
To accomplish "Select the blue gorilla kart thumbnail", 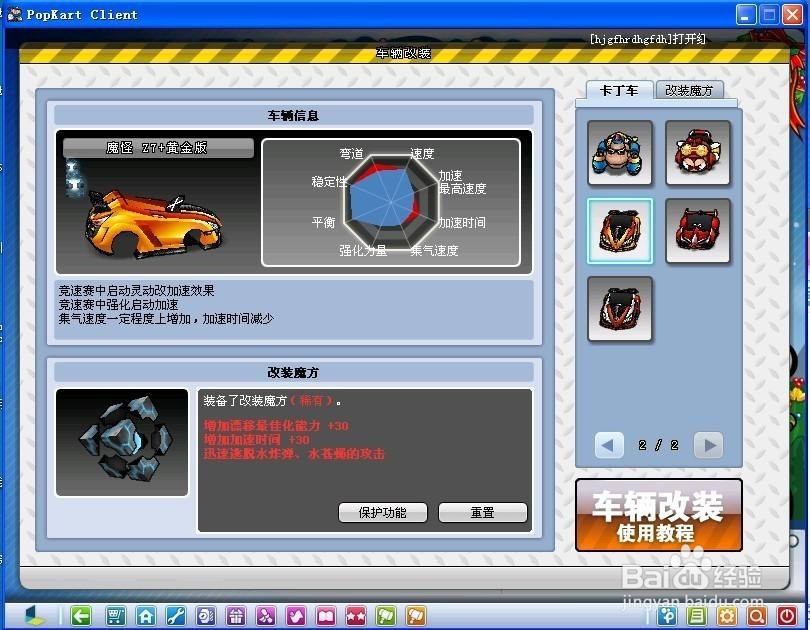I will pyautogui.click(x=620, y=153).
